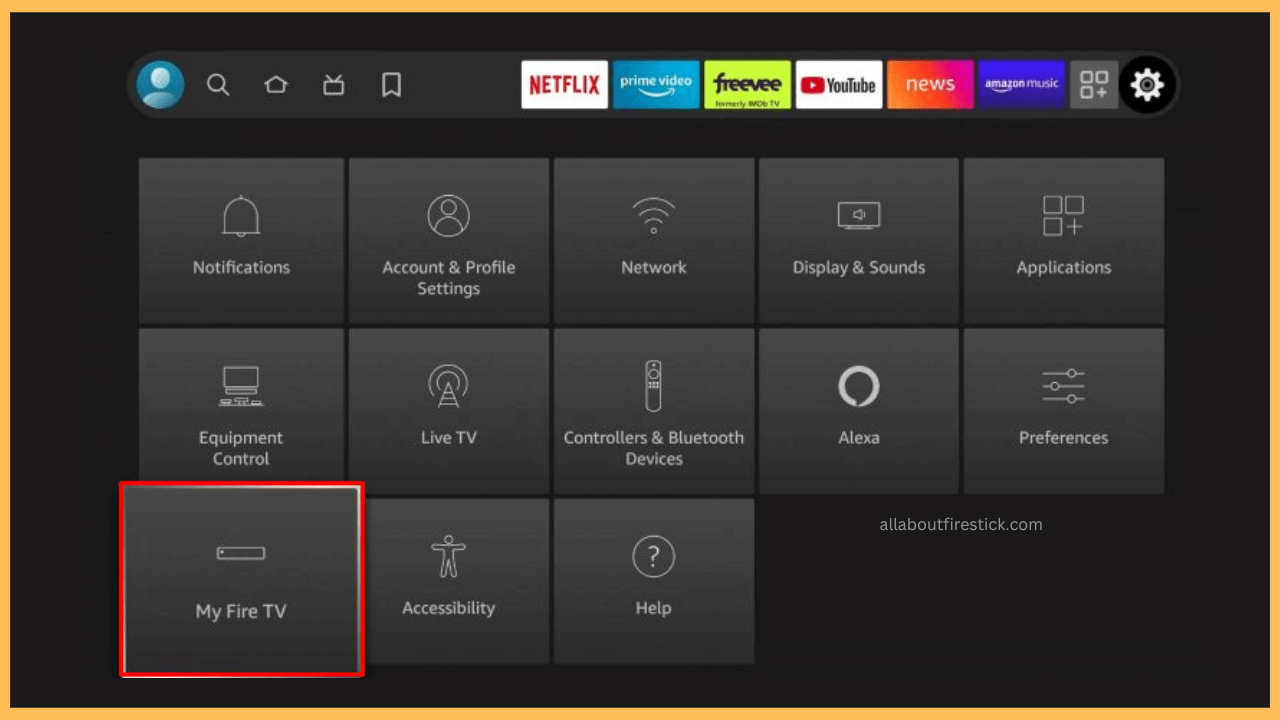Open the Preferences settings tile

point(1063,410)
